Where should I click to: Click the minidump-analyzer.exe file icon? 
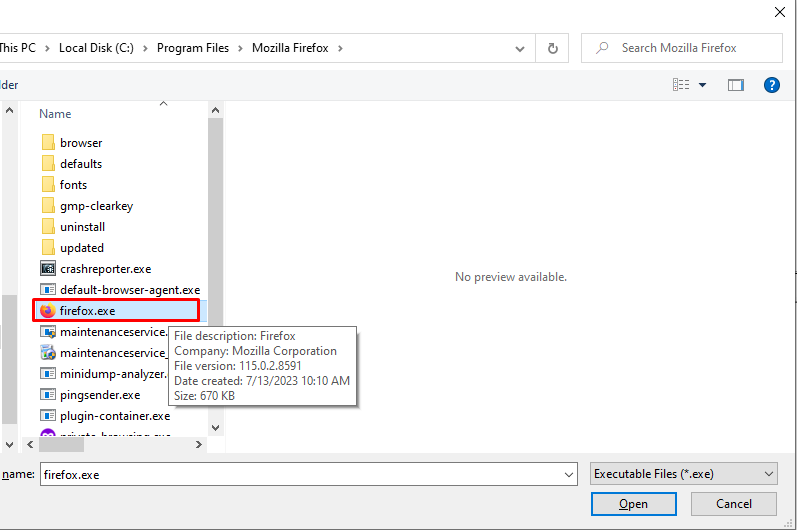point(48,373)
